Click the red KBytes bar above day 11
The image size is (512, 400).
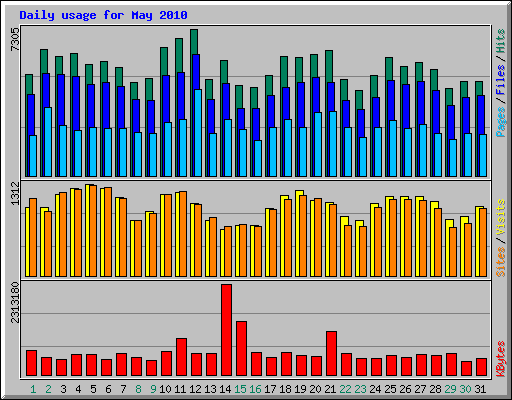(182, 357)
